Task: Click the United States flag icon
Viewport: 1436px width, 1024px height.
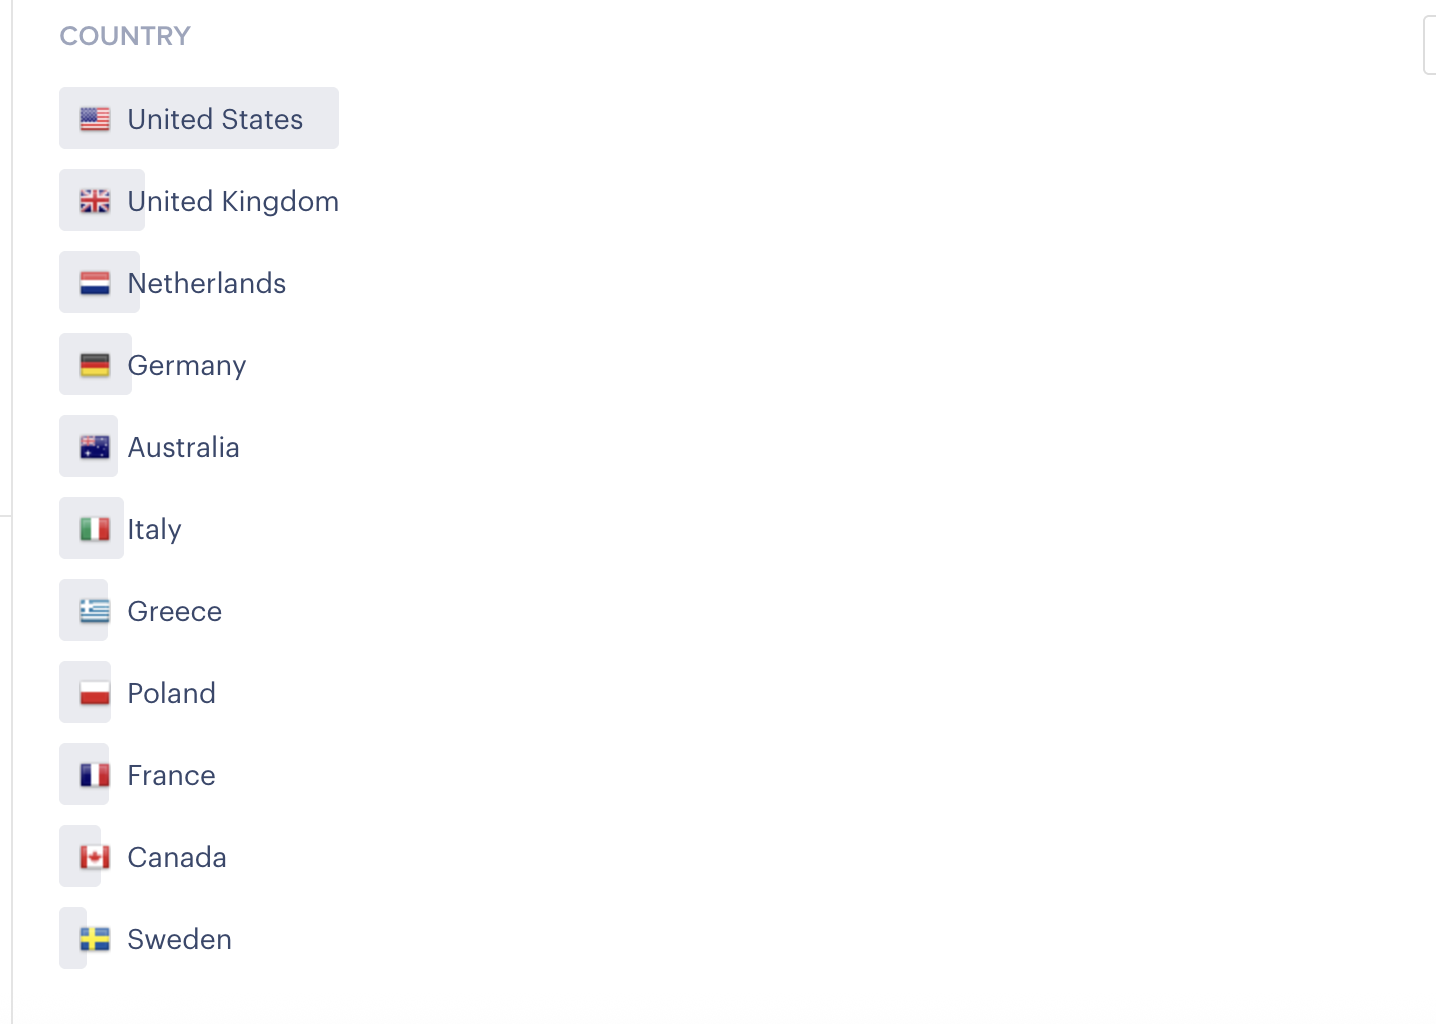Action: pos(95,119)
